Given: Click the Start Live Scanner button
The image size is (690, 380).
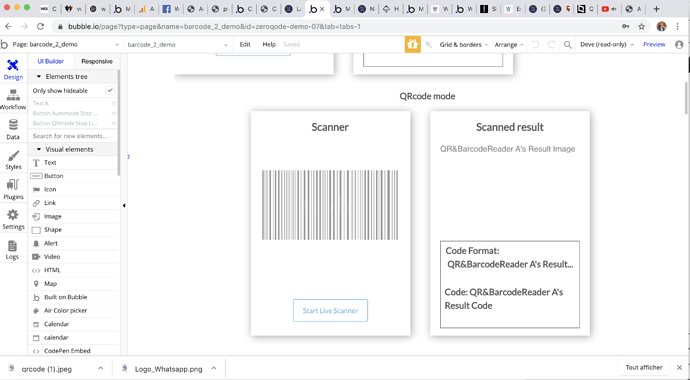Looking at the screenshot, I should click(x=330, y=311).
